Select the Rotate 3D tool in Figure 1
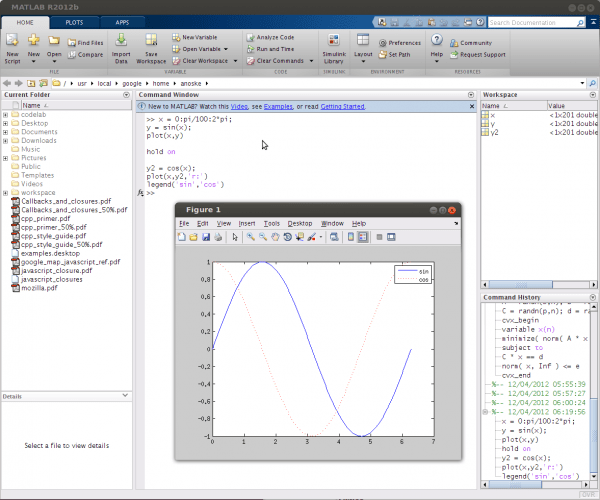This screenshot has height=500, width=600. 287,237
